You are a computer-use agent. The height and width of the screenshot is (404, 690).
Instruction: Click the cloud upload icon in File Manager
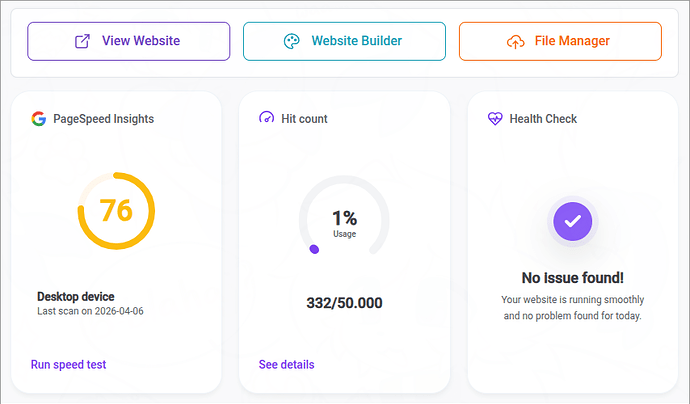516,41
